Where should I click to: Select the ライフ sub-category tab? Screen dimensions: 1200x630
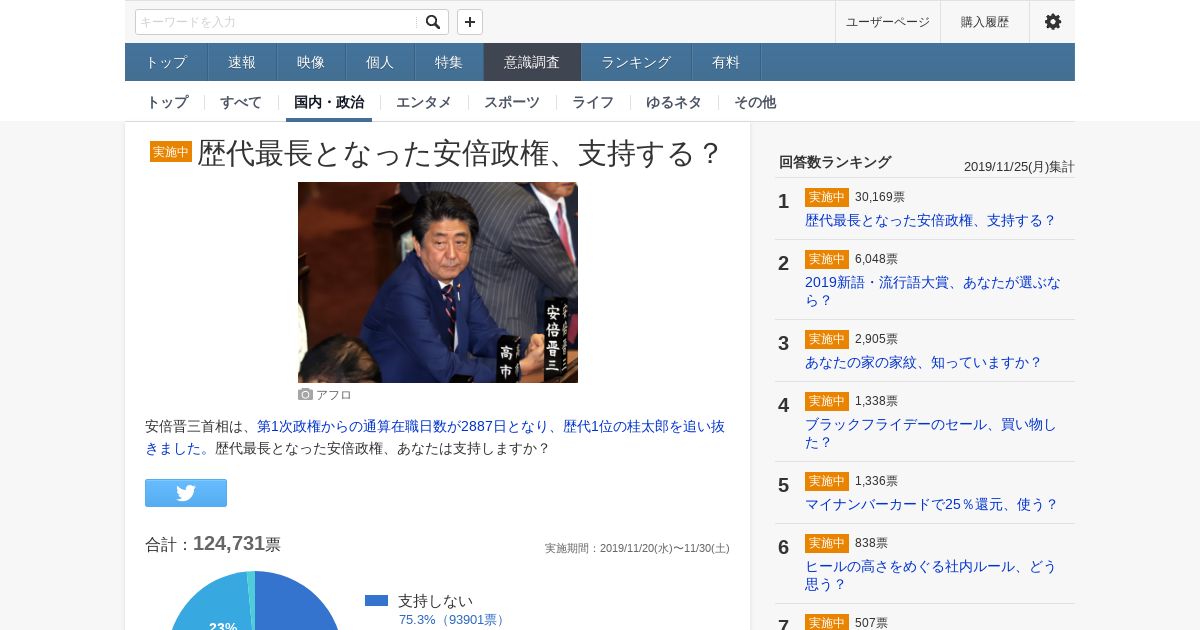click(593, 102)
